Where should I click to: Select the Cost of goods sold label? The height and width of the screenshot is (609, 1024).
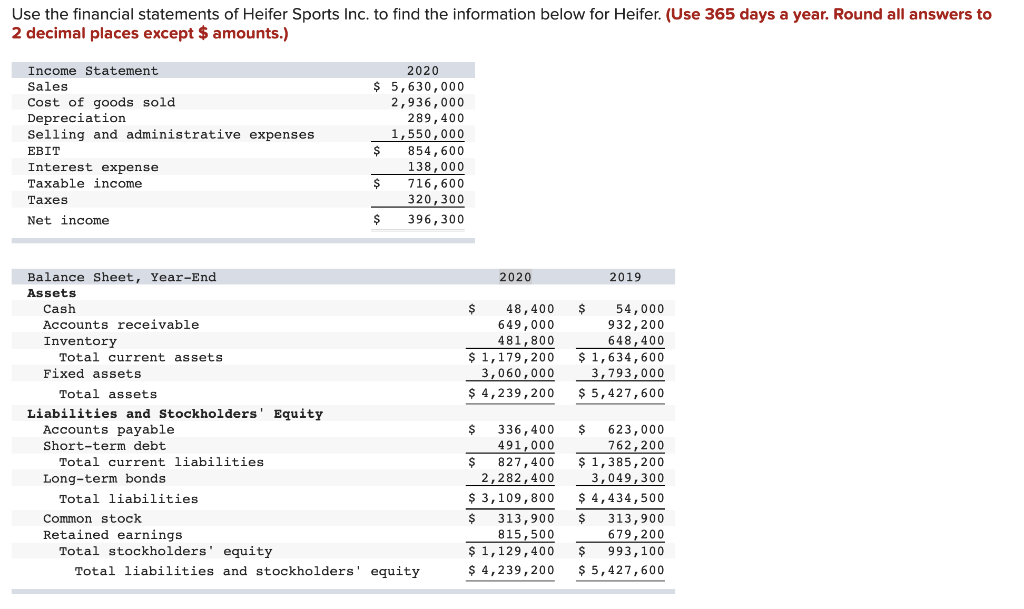click(101, 102)
